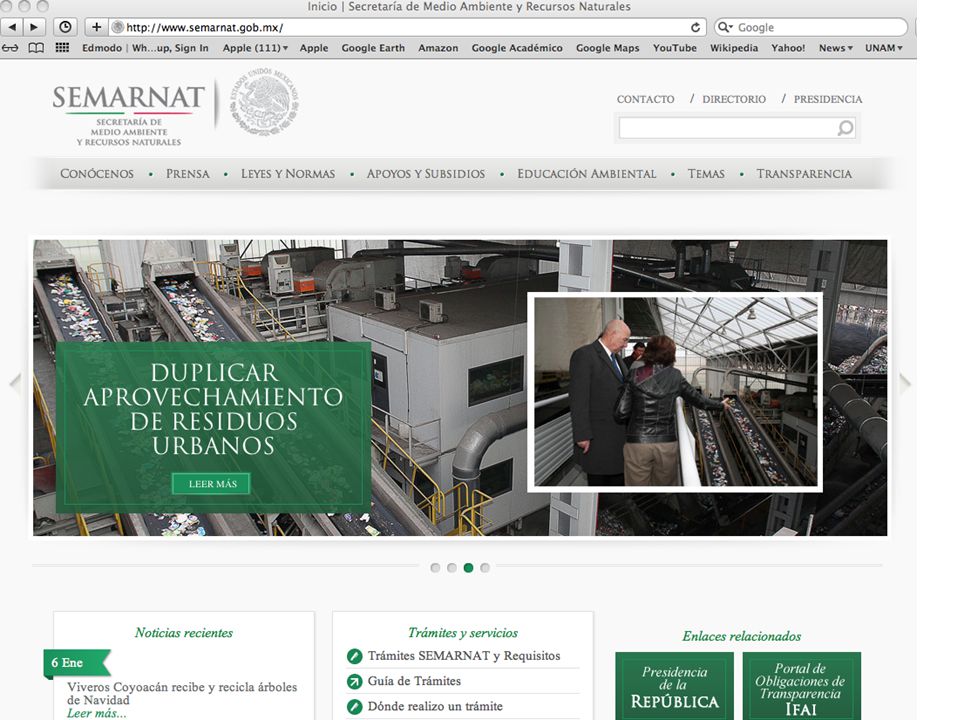Image resolution: width=960 pixels, height=720 pixels.
Task: Click Viveros Coyoacán news headline
Action: 182,693
